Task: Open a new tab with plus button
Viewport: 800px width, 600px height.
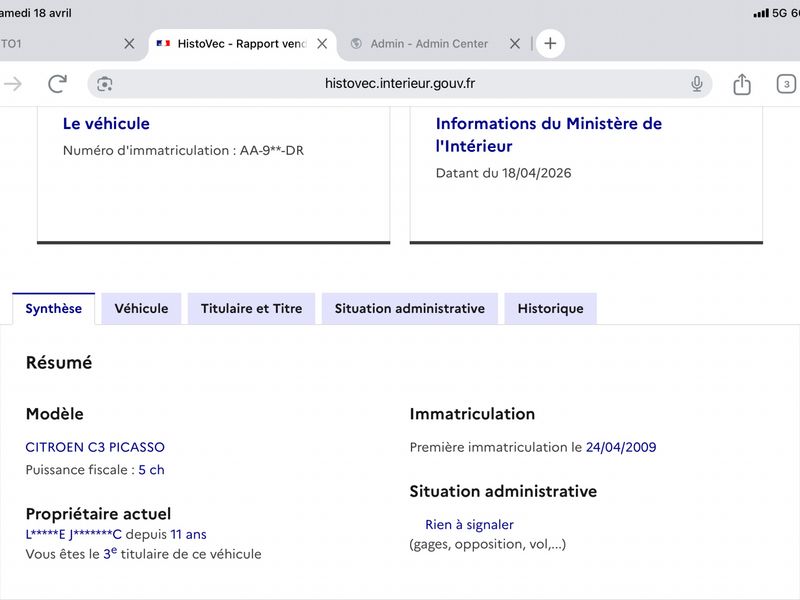Action: click(550, 43)
